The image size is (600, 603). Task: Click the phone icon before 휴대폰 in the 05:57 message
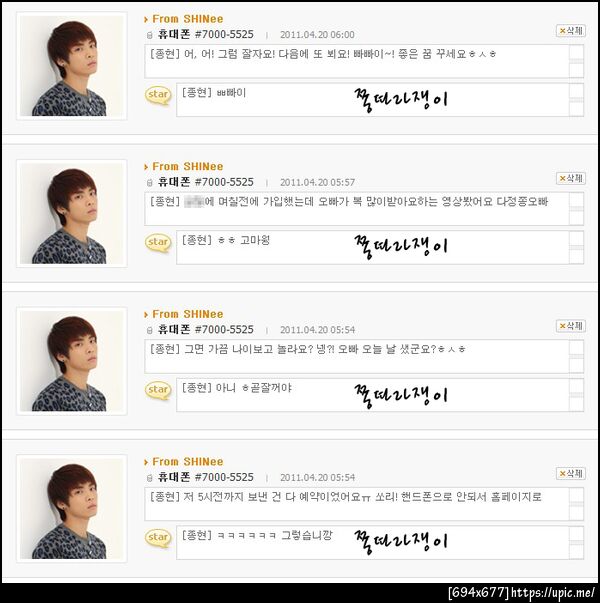pyautogui.click(x=150, y=183)
